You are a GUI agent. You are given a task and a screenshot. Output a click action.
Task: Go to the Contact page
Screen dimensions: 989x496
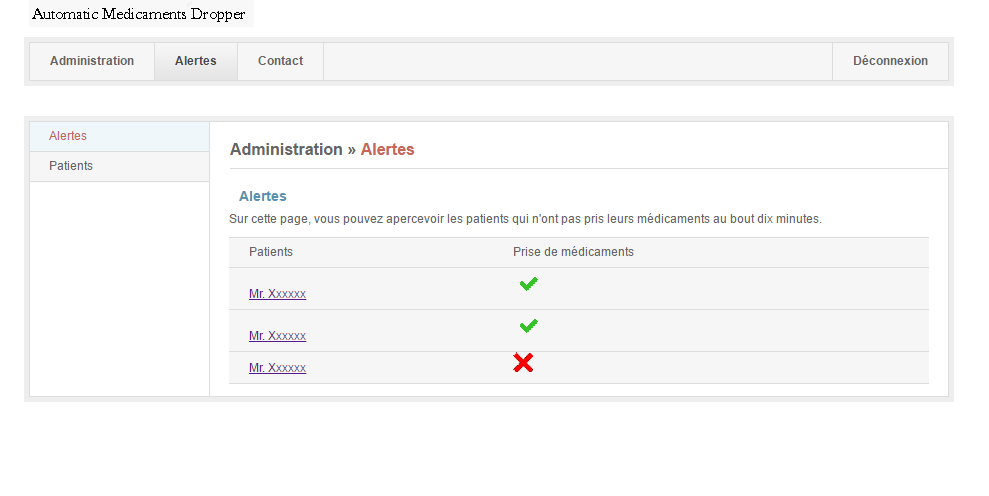280,61
